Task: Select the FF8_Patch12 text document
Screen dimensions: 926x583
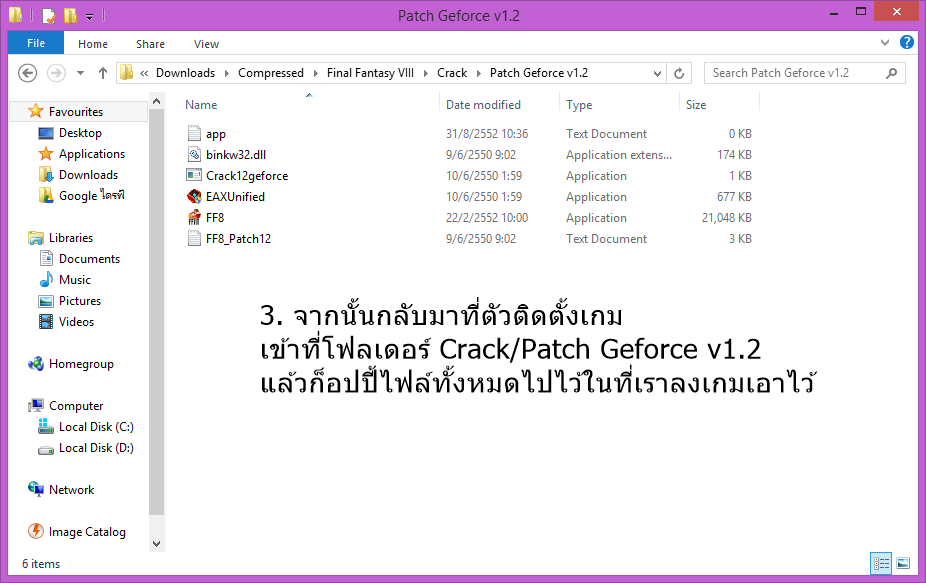Action: 238,239
